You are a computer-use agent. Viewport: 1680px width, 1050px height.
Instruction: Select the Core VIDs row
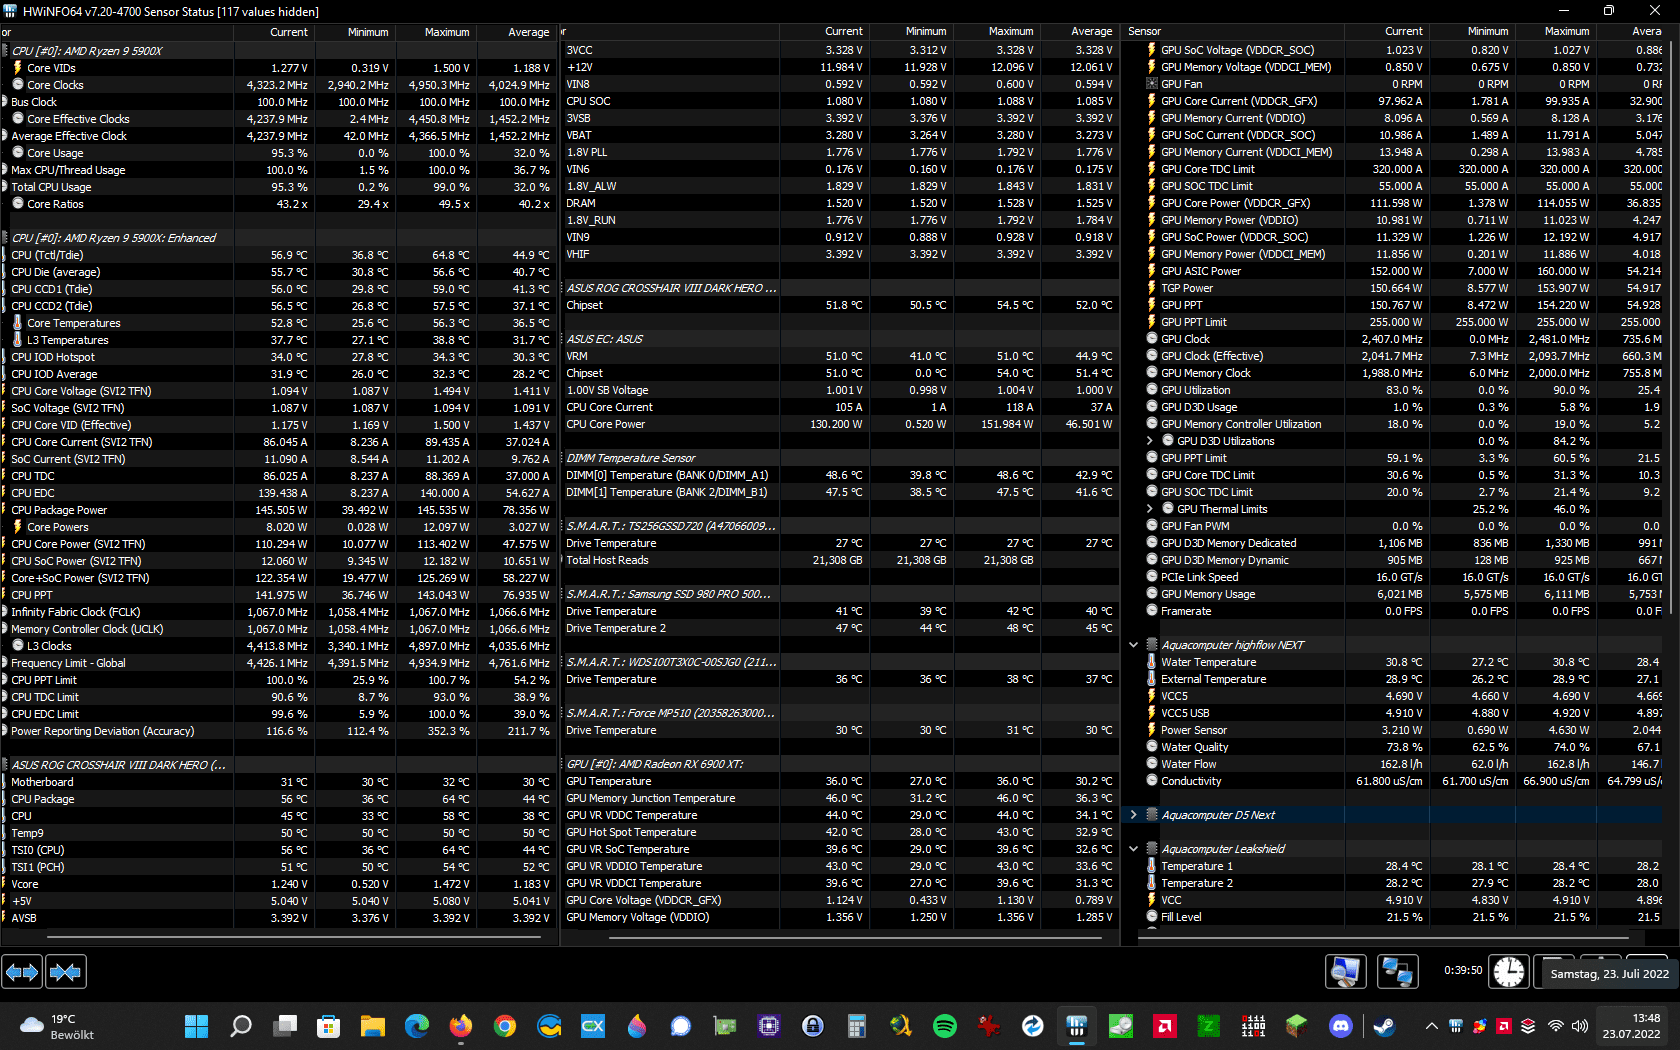click(278, 68)
